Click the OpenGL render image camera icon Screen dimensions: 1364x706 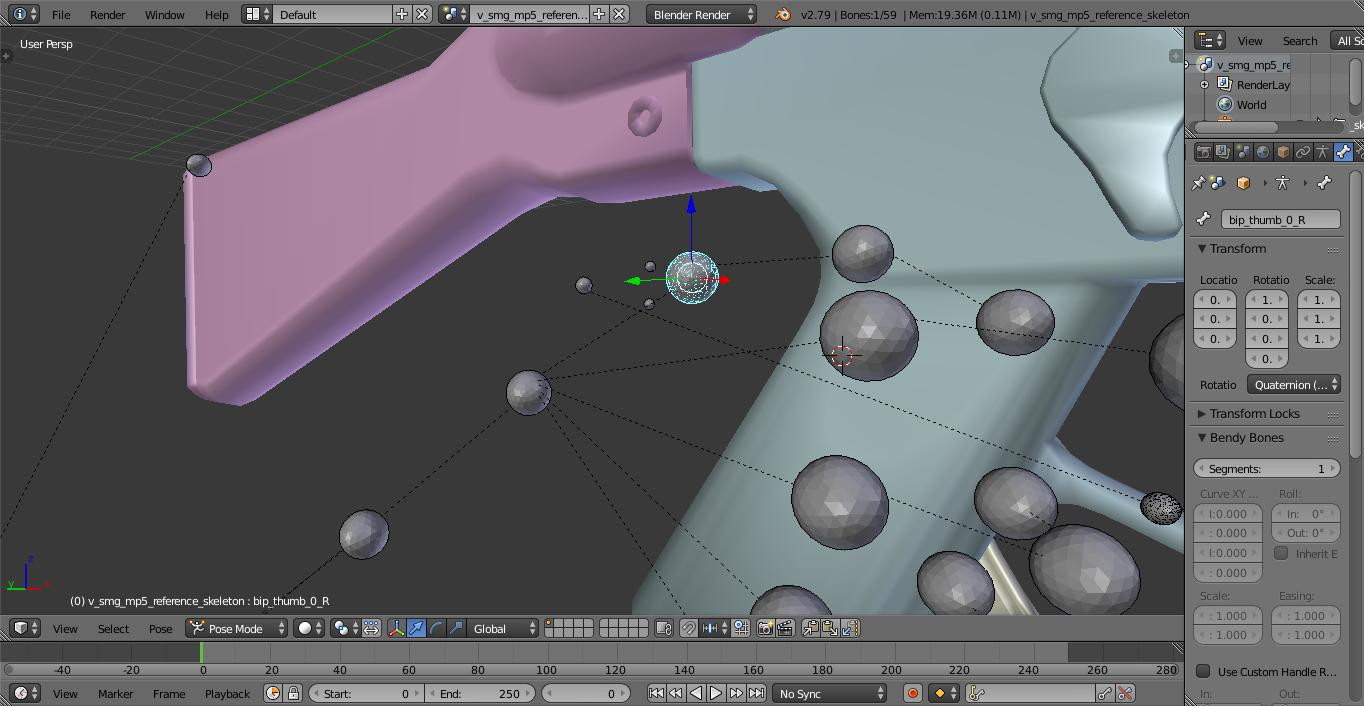tap(765, 628)
